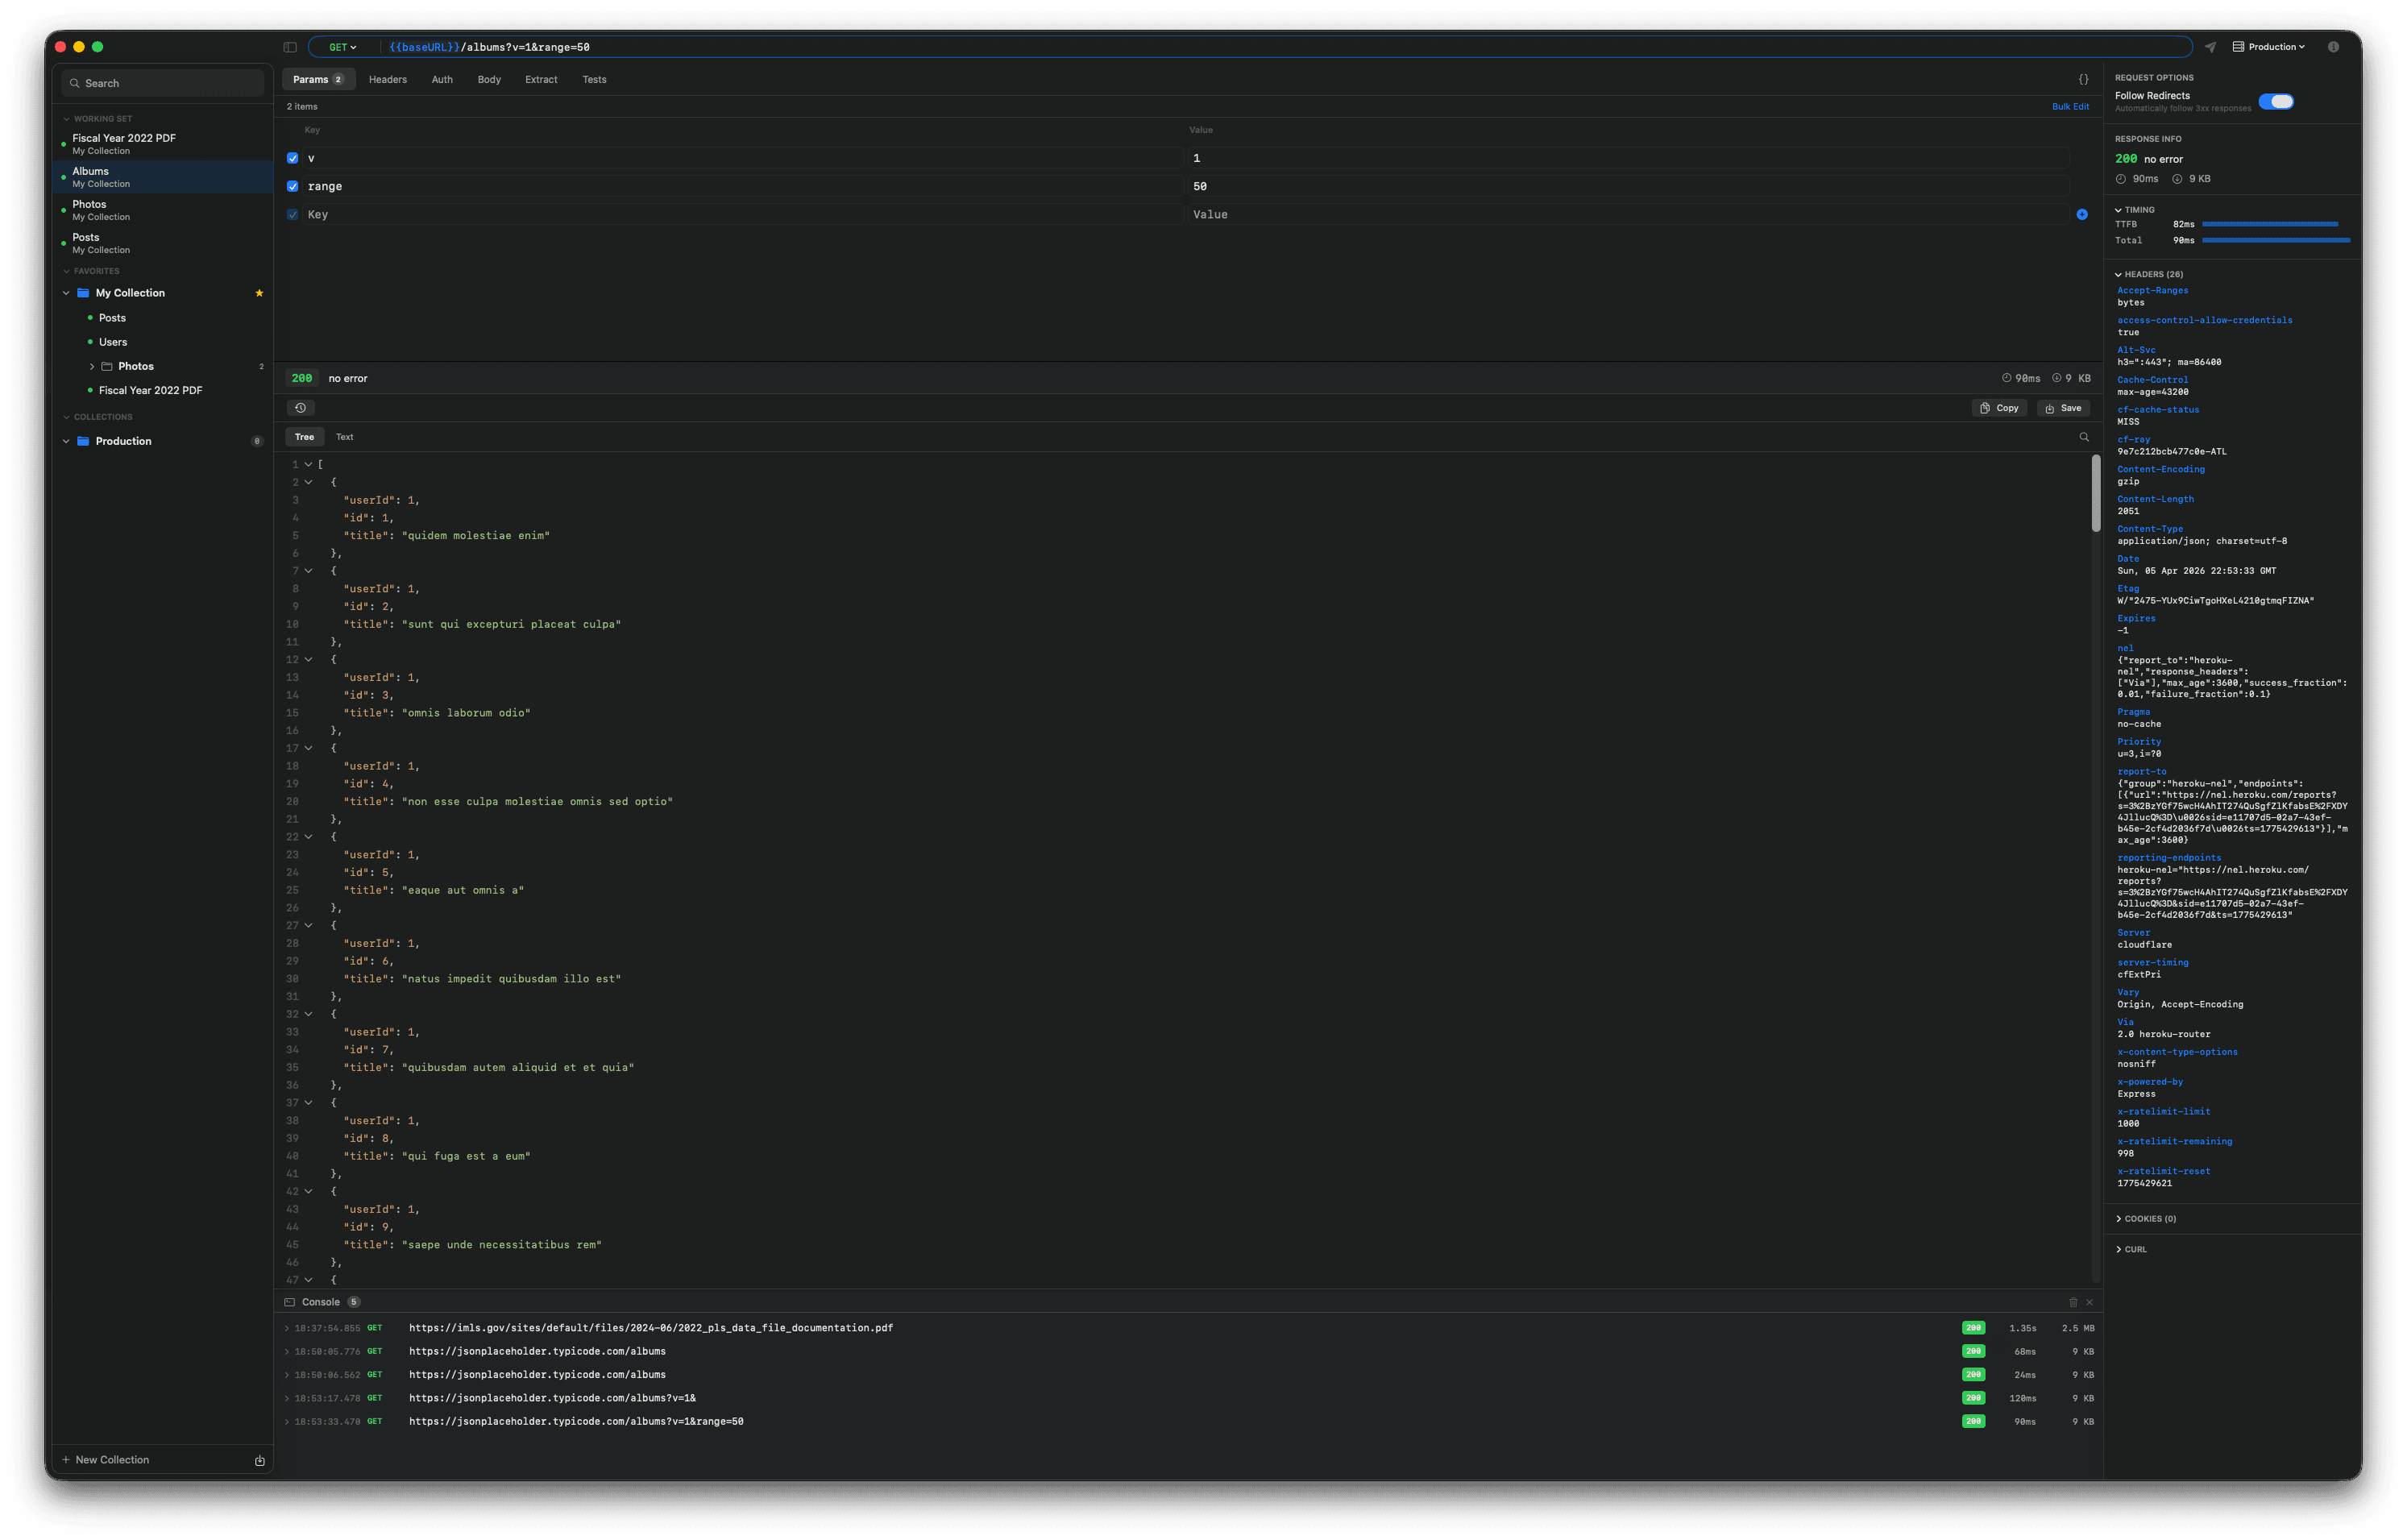Click the download size icon in Response Info

tap(2177, 179)
